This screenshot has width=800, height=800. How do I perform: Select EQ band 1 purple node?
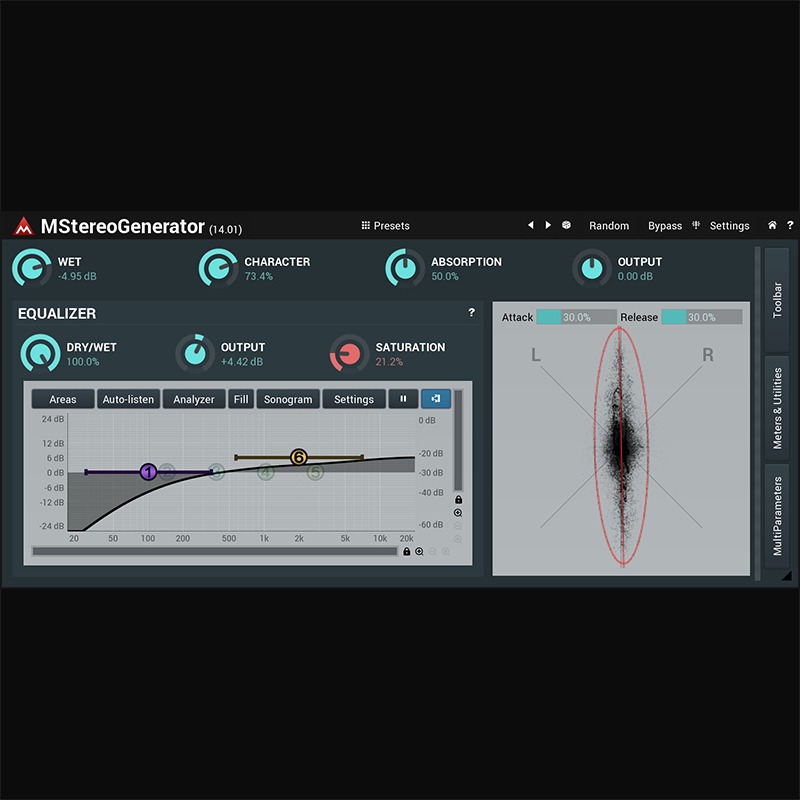(x=148, y=472)
